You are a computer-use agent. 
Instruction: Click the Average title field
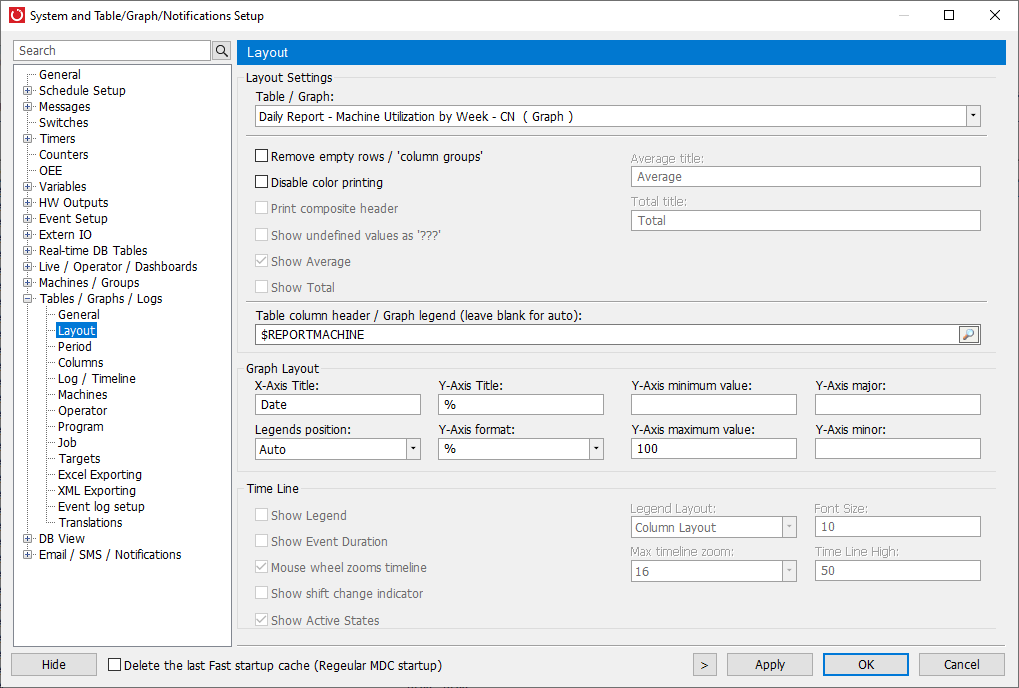pos(805,177)
